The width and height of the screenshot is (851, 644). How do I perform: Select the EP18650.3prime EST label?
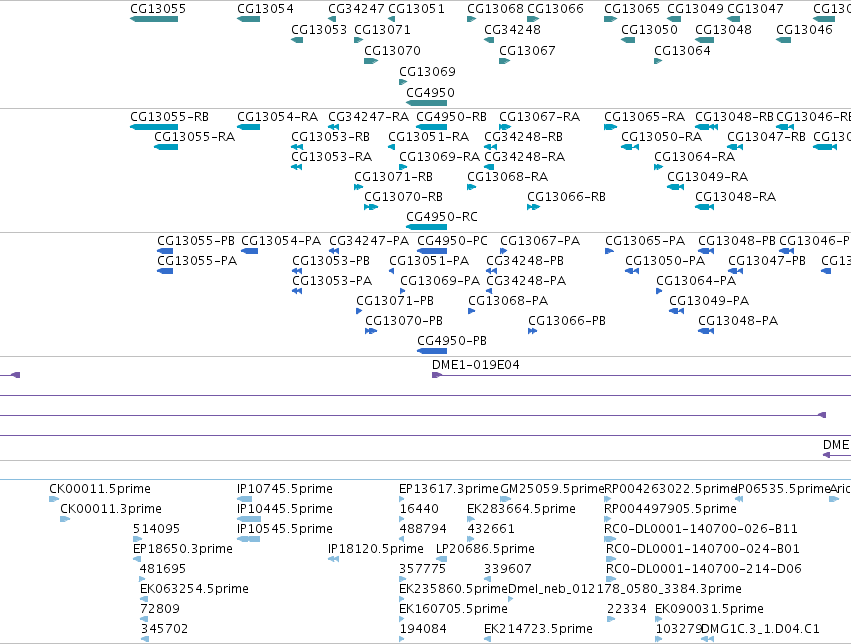(x=183, y=549)
